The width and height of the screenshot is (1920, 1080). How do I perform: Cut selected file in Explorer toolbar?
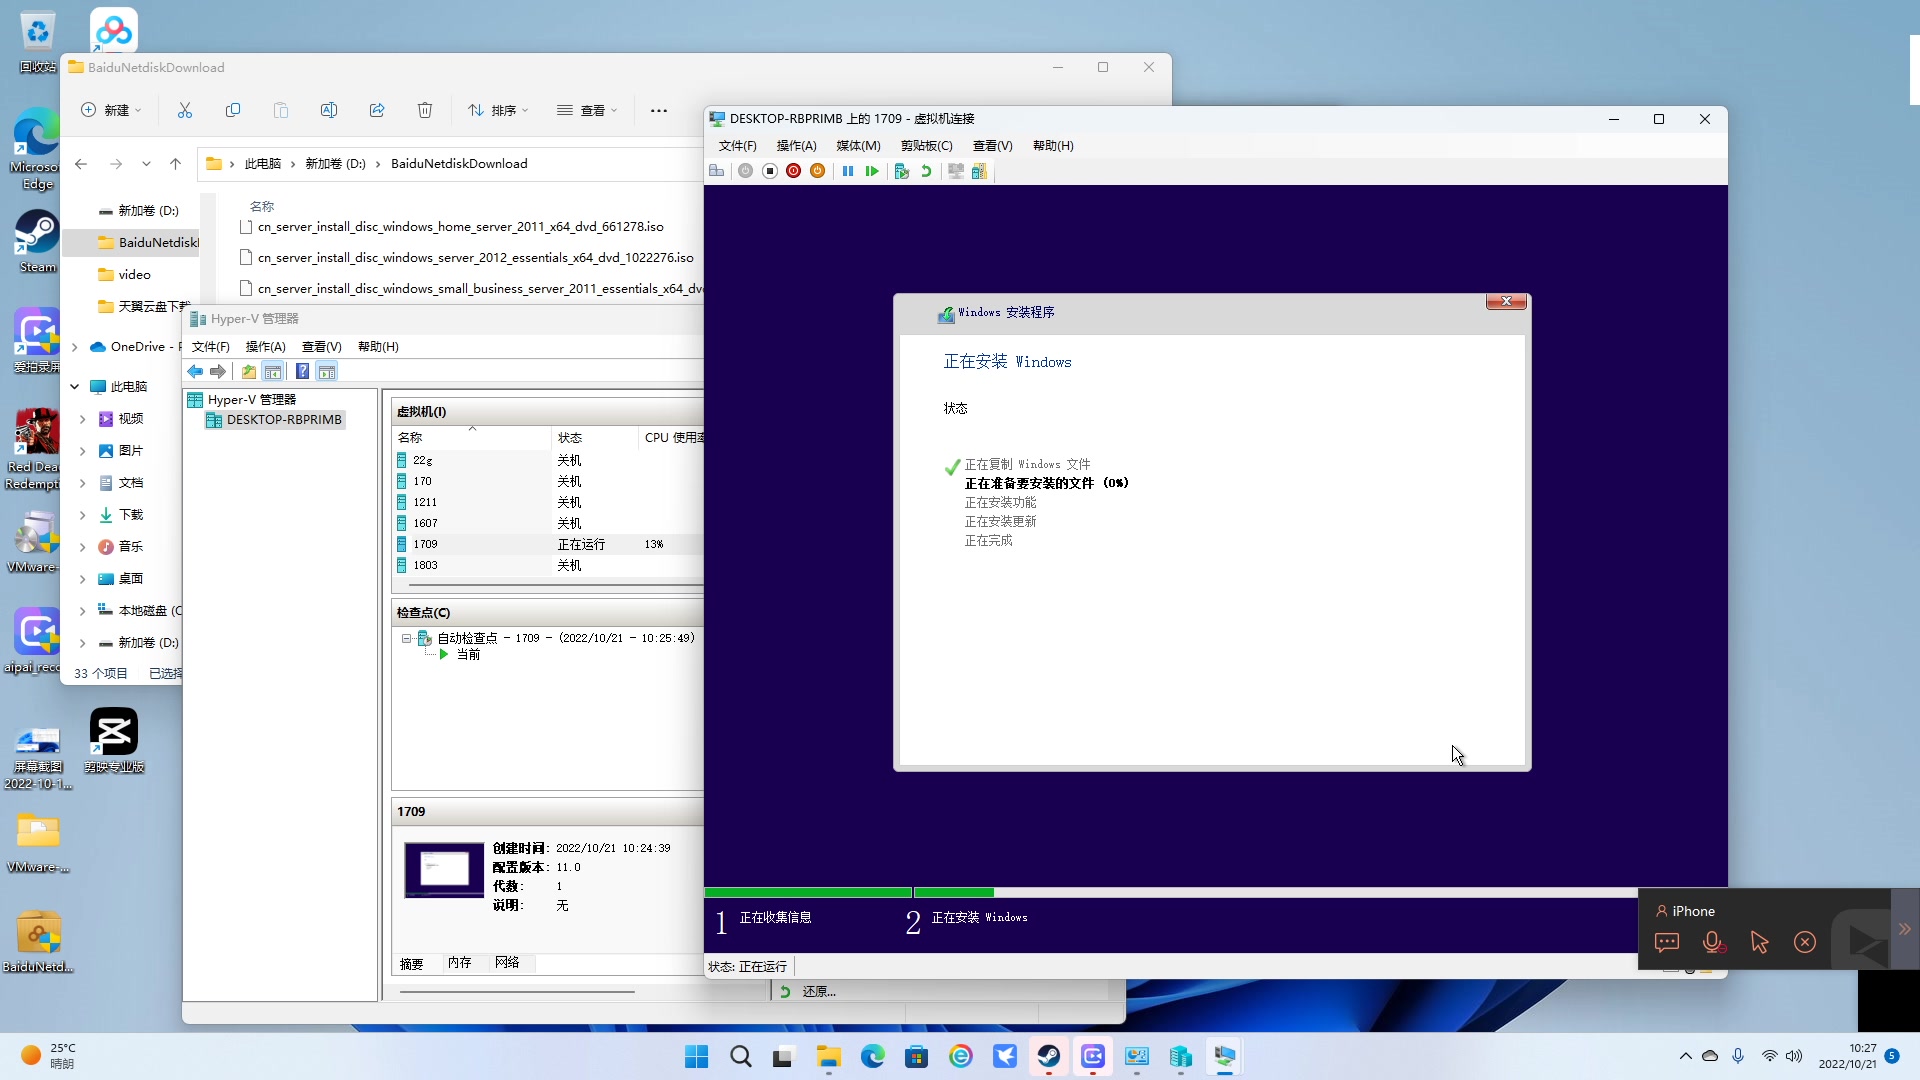[185, 110]
